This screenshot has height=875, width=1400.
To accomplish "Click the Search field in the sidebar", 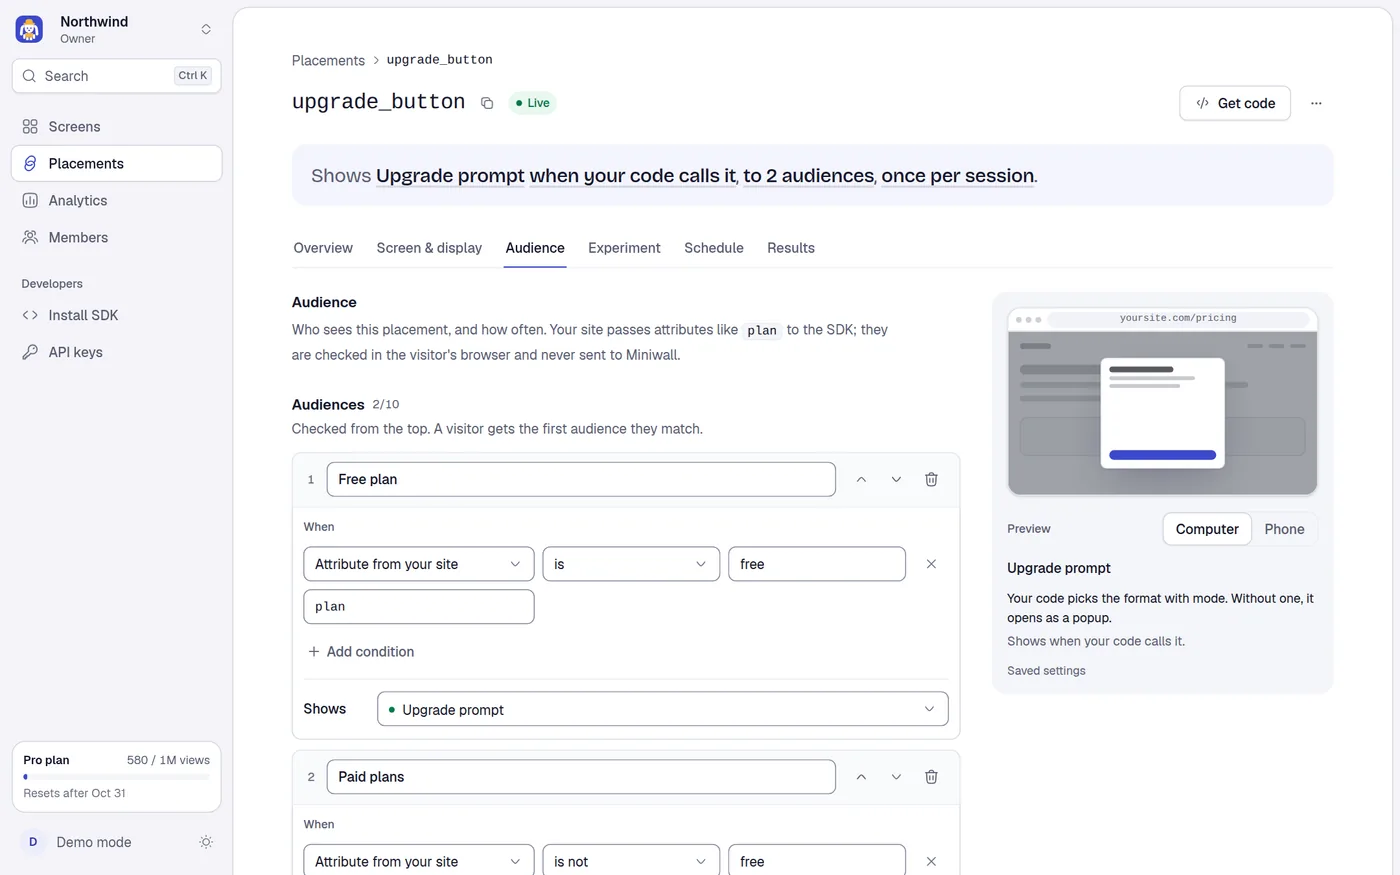I will pos(117,76).
